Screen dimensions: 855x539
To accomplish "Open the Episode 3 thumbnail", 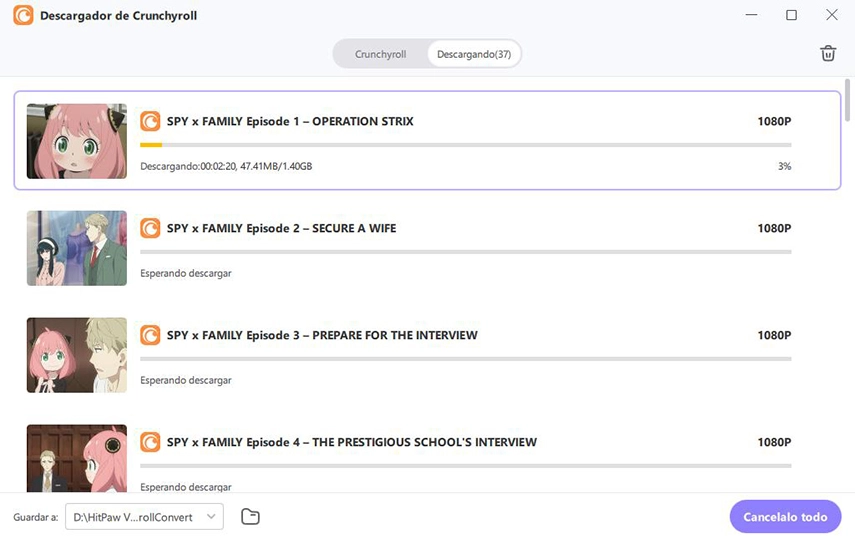I will 77,355.
